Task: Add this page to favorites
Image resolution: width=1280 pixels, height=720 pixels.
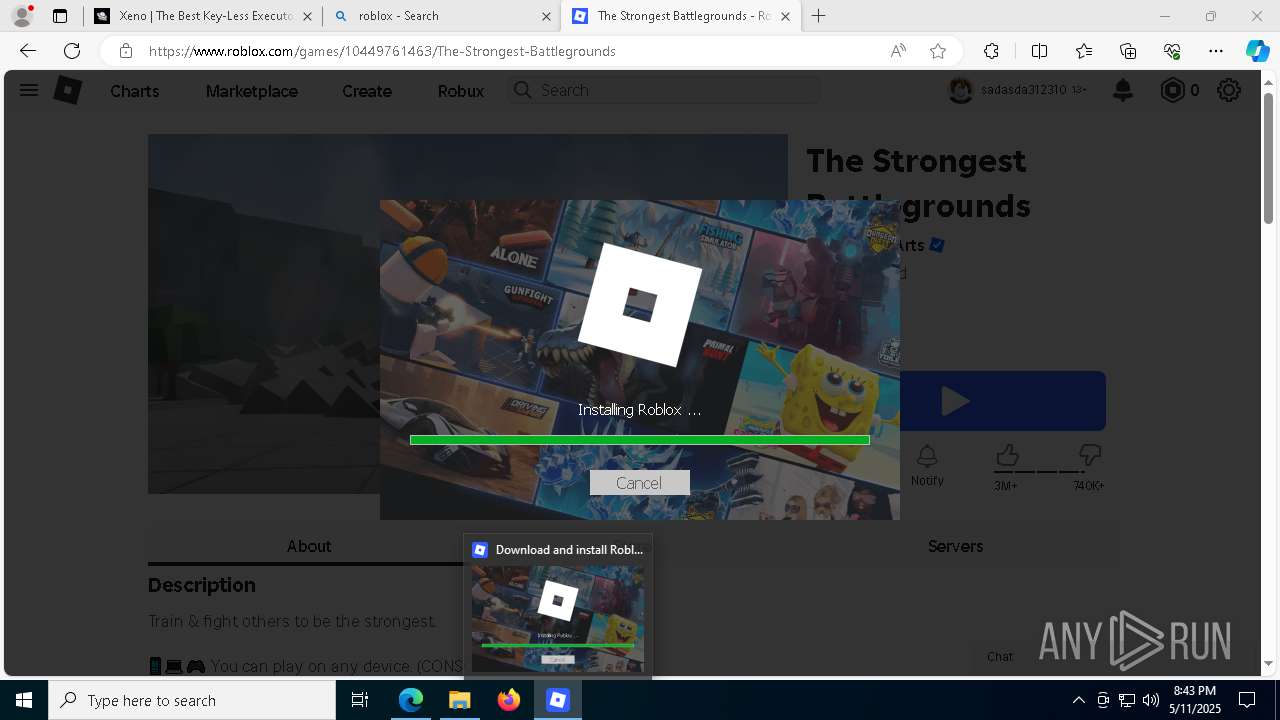Action: point(938,51)
